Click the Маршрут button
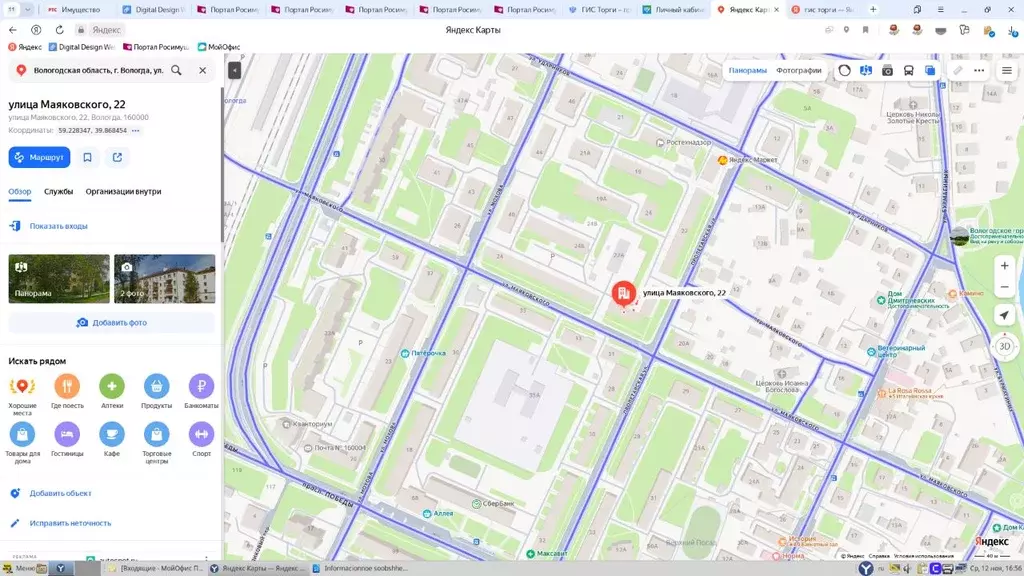Image resolution: width=1024 pixels, height=576 pixels. [39, 157]
